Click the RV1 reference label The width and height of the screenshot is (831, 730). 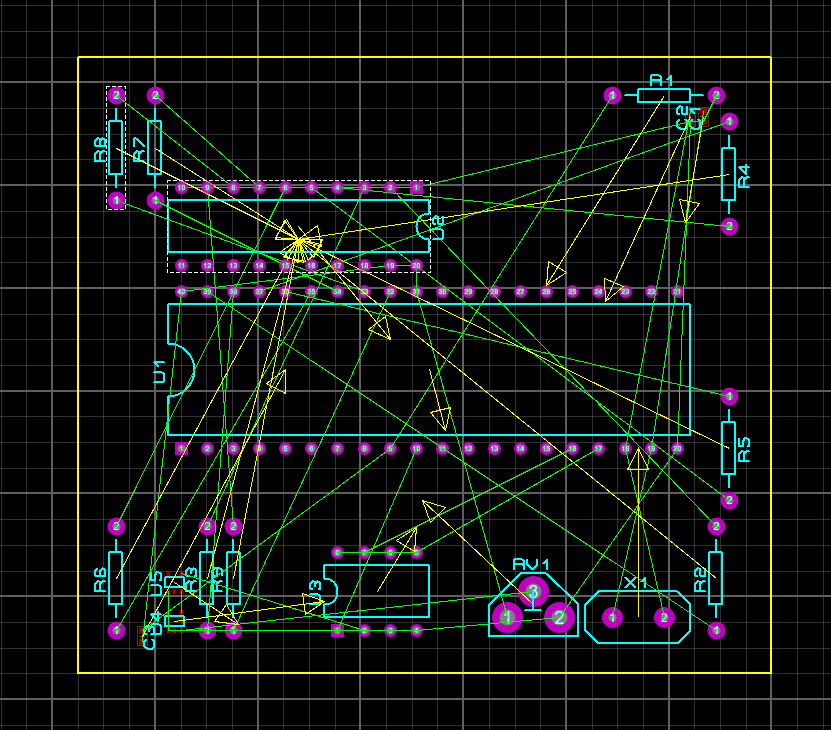pyautogui.click(x=531, y=565)
